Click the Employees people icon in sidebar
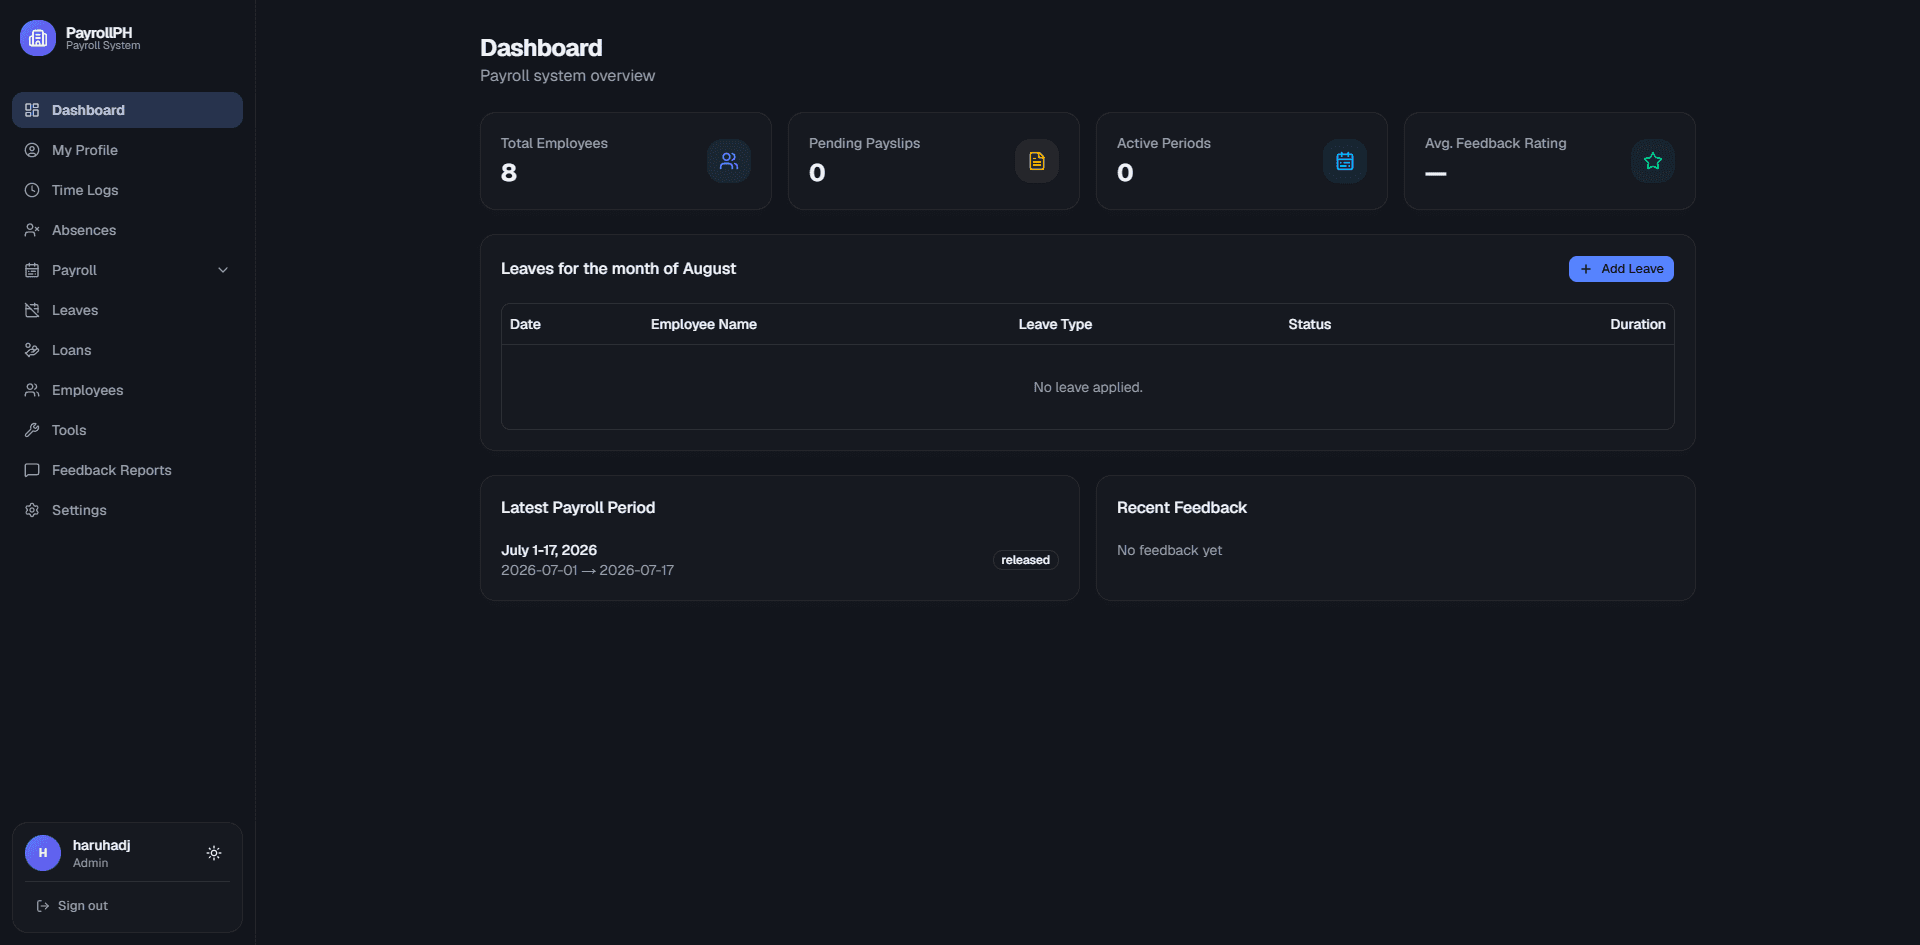 (x=32, y=390)
